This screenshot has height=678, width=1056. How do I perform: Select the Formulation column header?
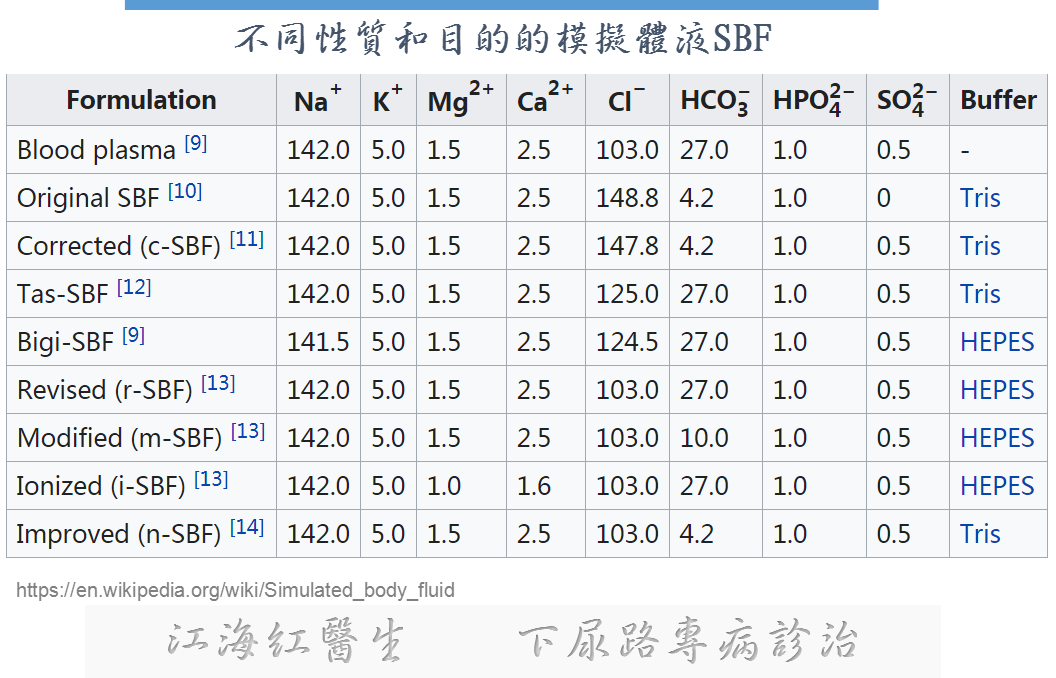141,100
